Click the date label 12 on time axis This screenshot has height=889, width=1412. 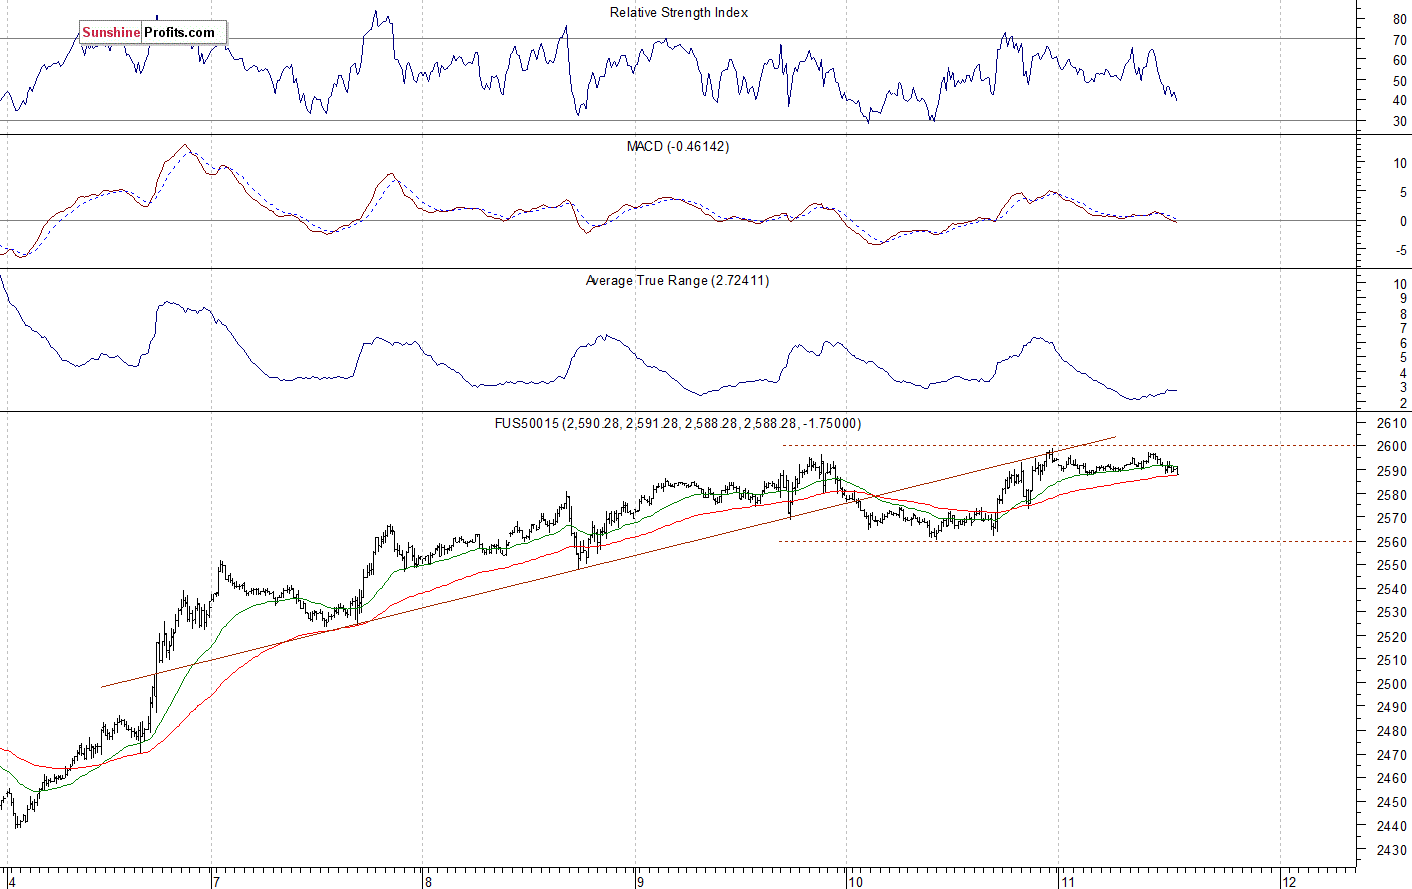pos(1289,882)
